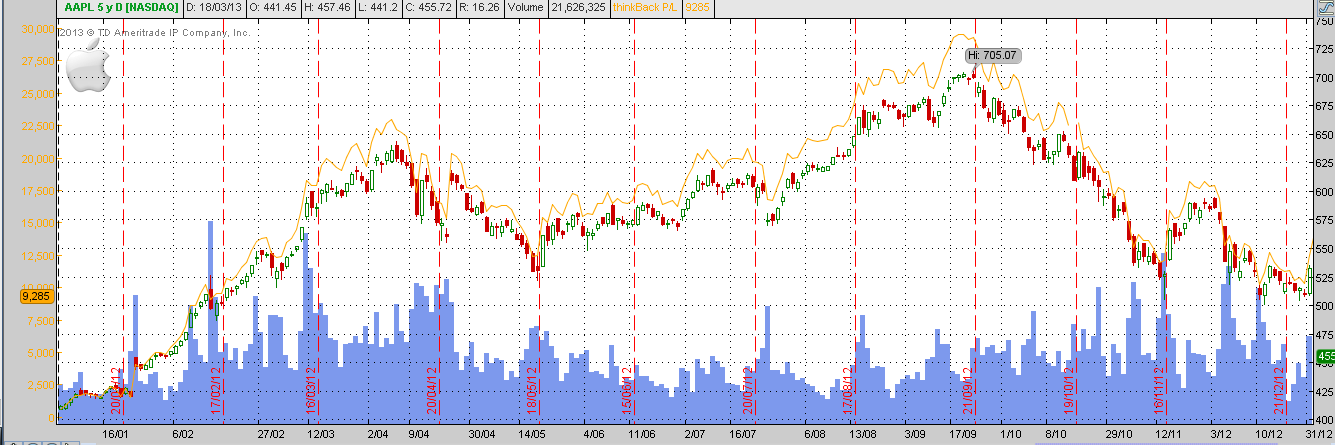Click the 16/07 date axis label
Screen dimensions: 1335x445
pyautogui.click(x=743, y=435)
